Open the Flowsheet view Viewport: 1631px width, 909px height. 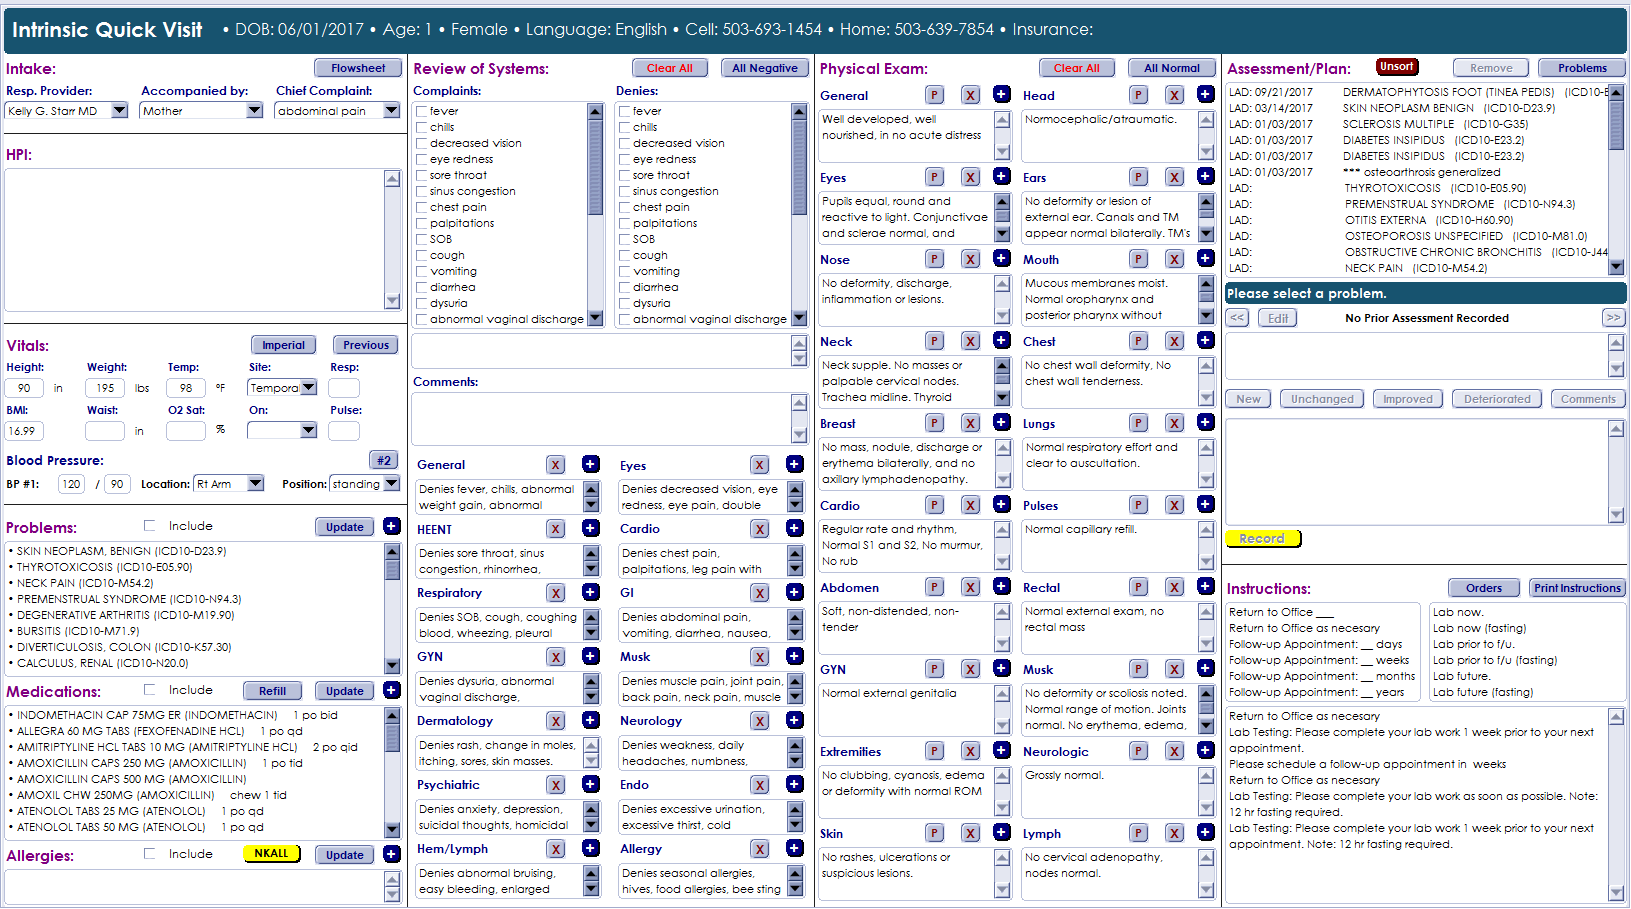click(x=358, y=68)
